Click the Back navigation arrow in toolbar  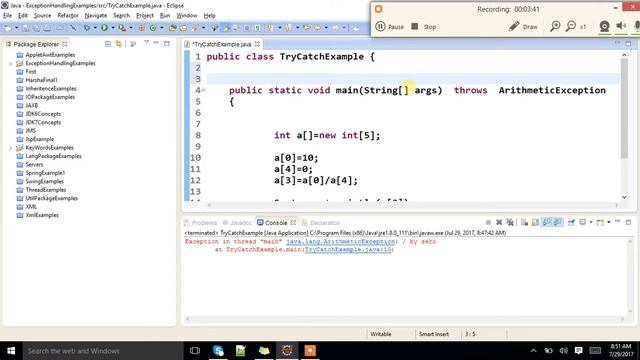pos(317,28)
